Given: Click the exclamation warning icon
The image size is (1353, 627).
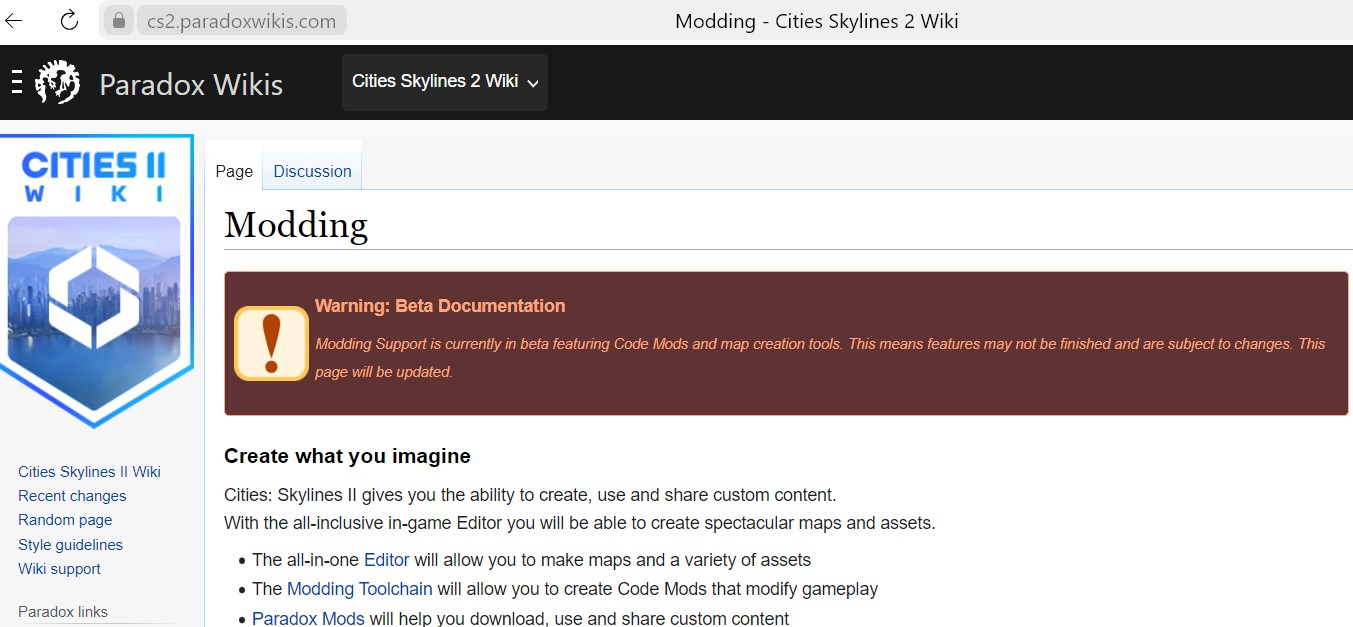Looking at the screenshot, I should click(271, 343).
